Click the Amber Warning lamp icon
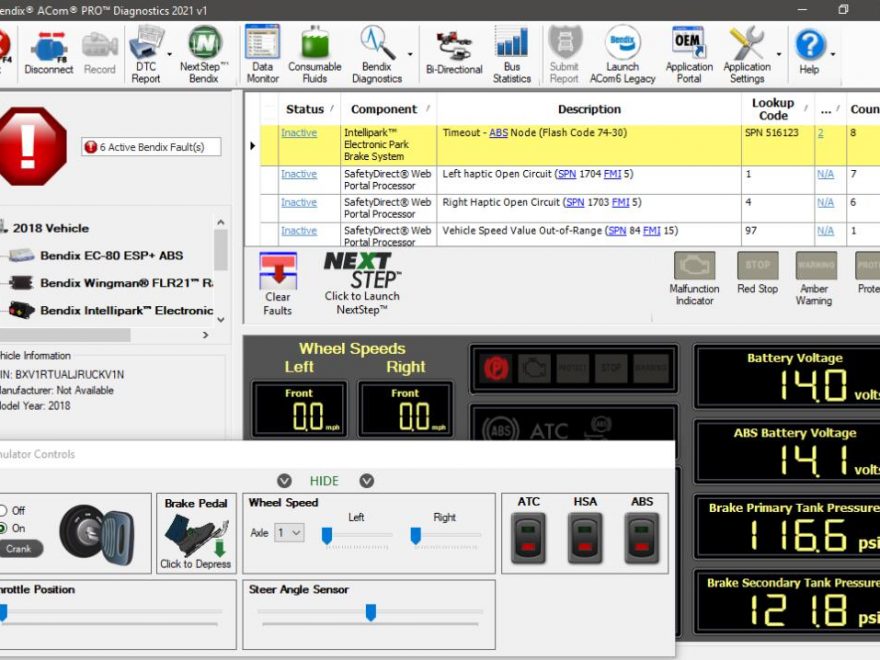The height and width of the screenshot is (660, 880). [x=816, y=265]
